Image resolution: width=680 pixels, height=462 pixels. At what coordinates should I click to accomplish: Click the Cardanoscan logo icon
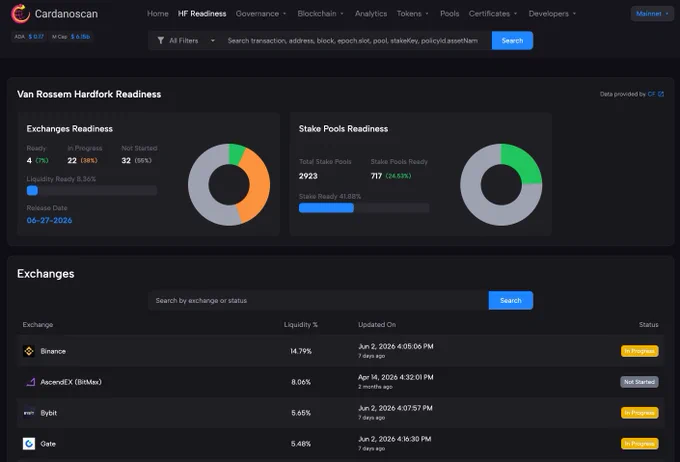point(20,13)
